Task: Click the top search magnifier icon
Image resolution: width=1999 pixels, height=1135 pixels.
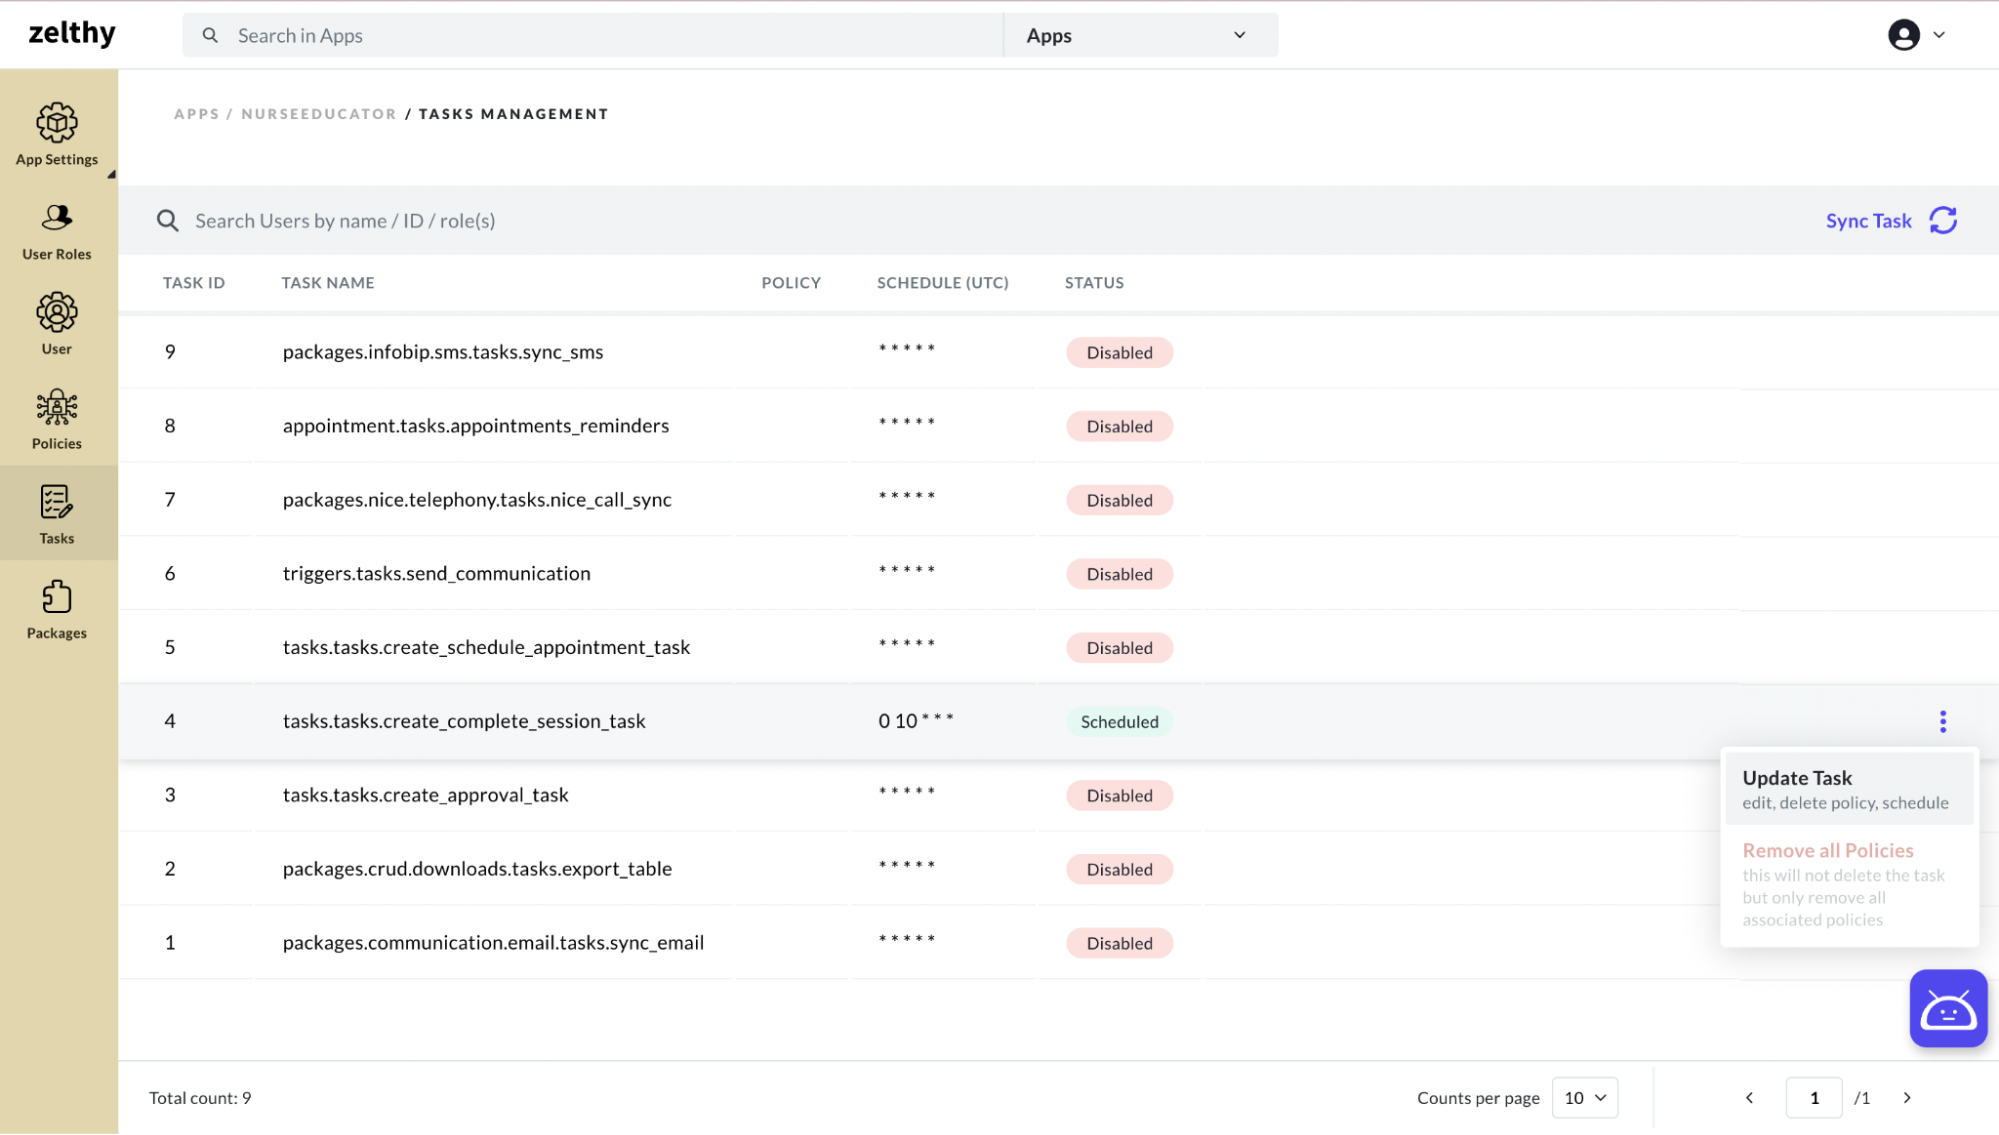Action: [x=210, y=35]
